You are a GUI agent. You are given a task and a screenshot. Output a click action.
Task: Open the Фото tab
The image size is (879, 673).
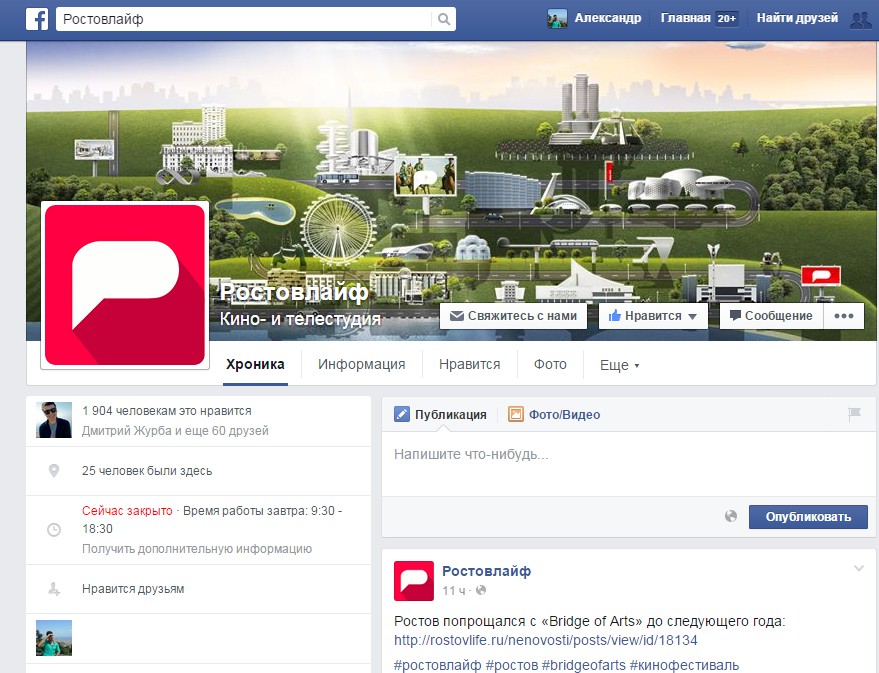[x=550, y=365]
